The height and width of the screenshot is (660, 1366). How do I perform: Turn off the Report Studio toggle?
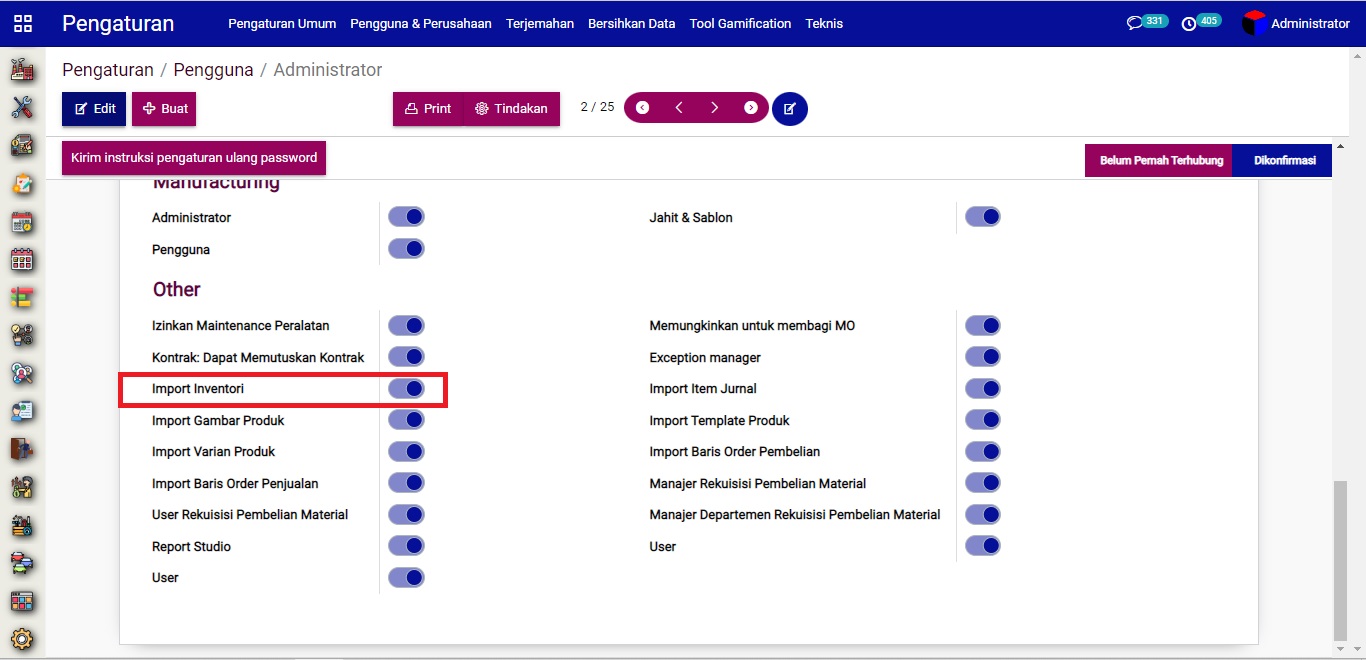point(406,546)
